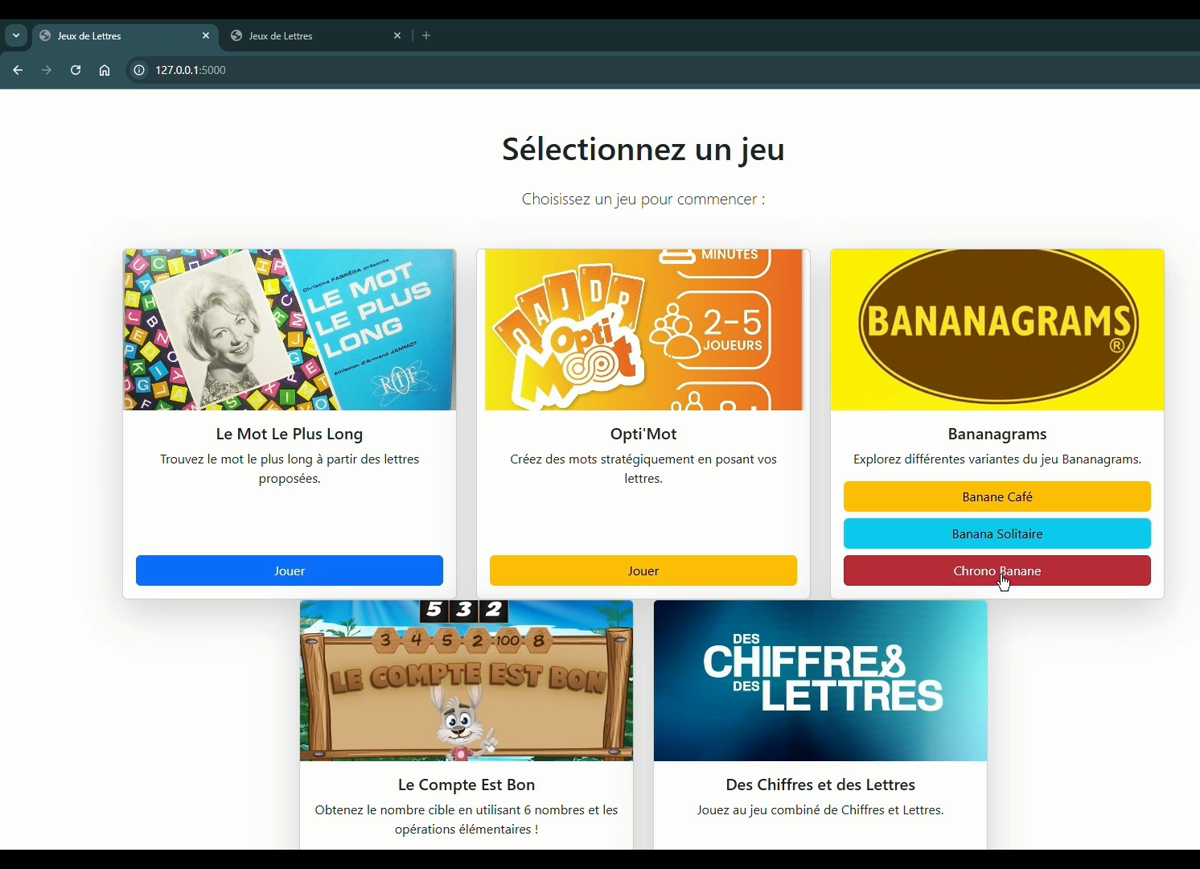Click the 'Opti'Mot' card title
1200x869 pixels.
coord(643,434)
